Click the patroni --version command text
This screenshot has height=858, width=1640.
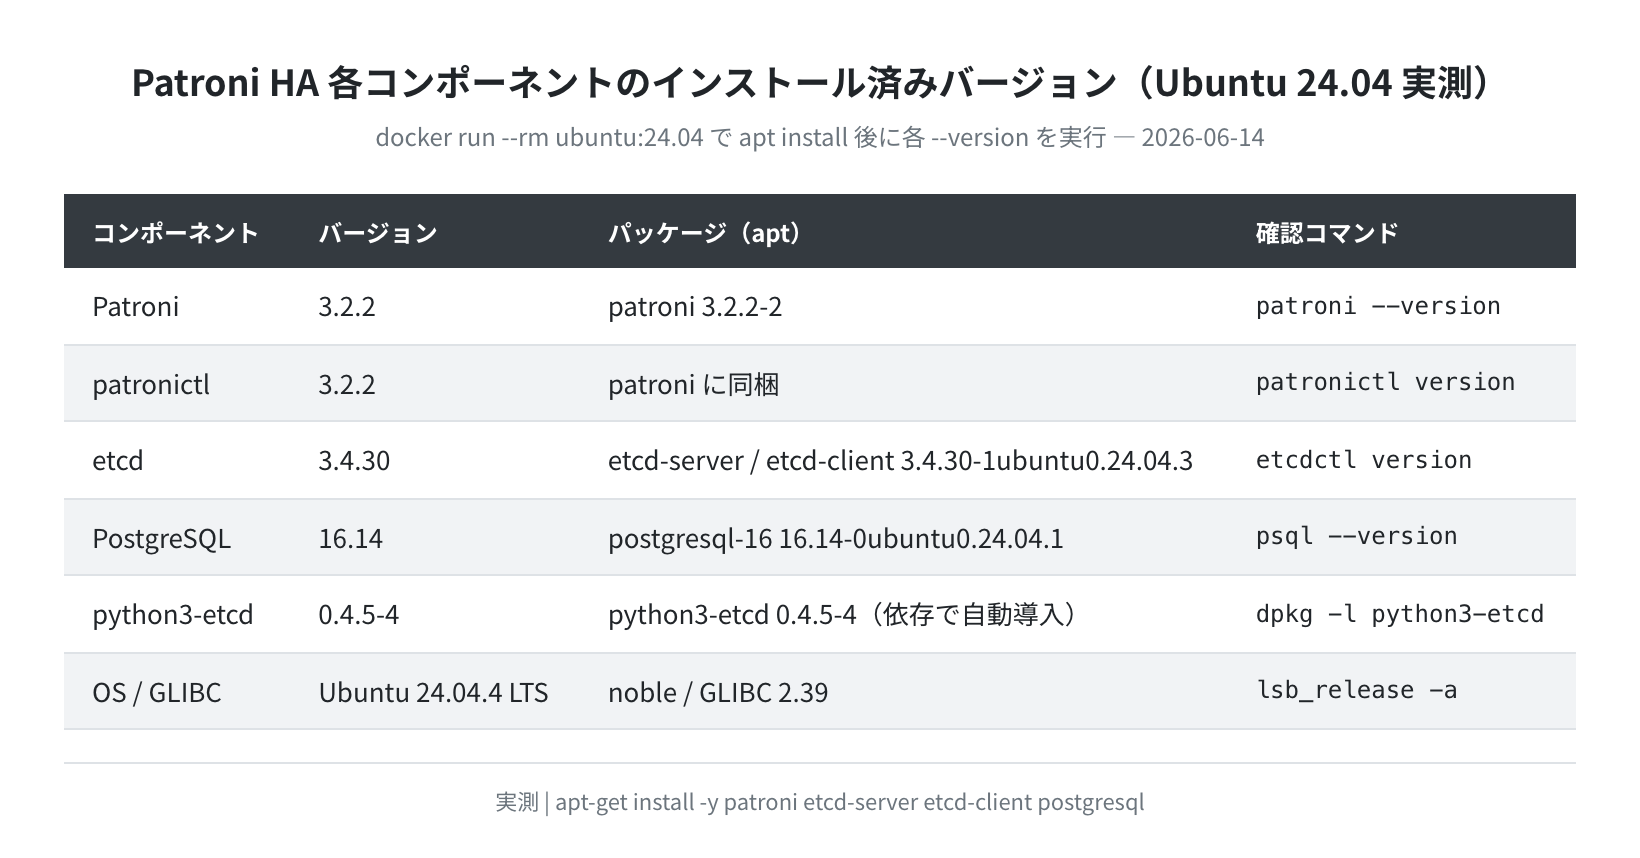point(1378,306)
